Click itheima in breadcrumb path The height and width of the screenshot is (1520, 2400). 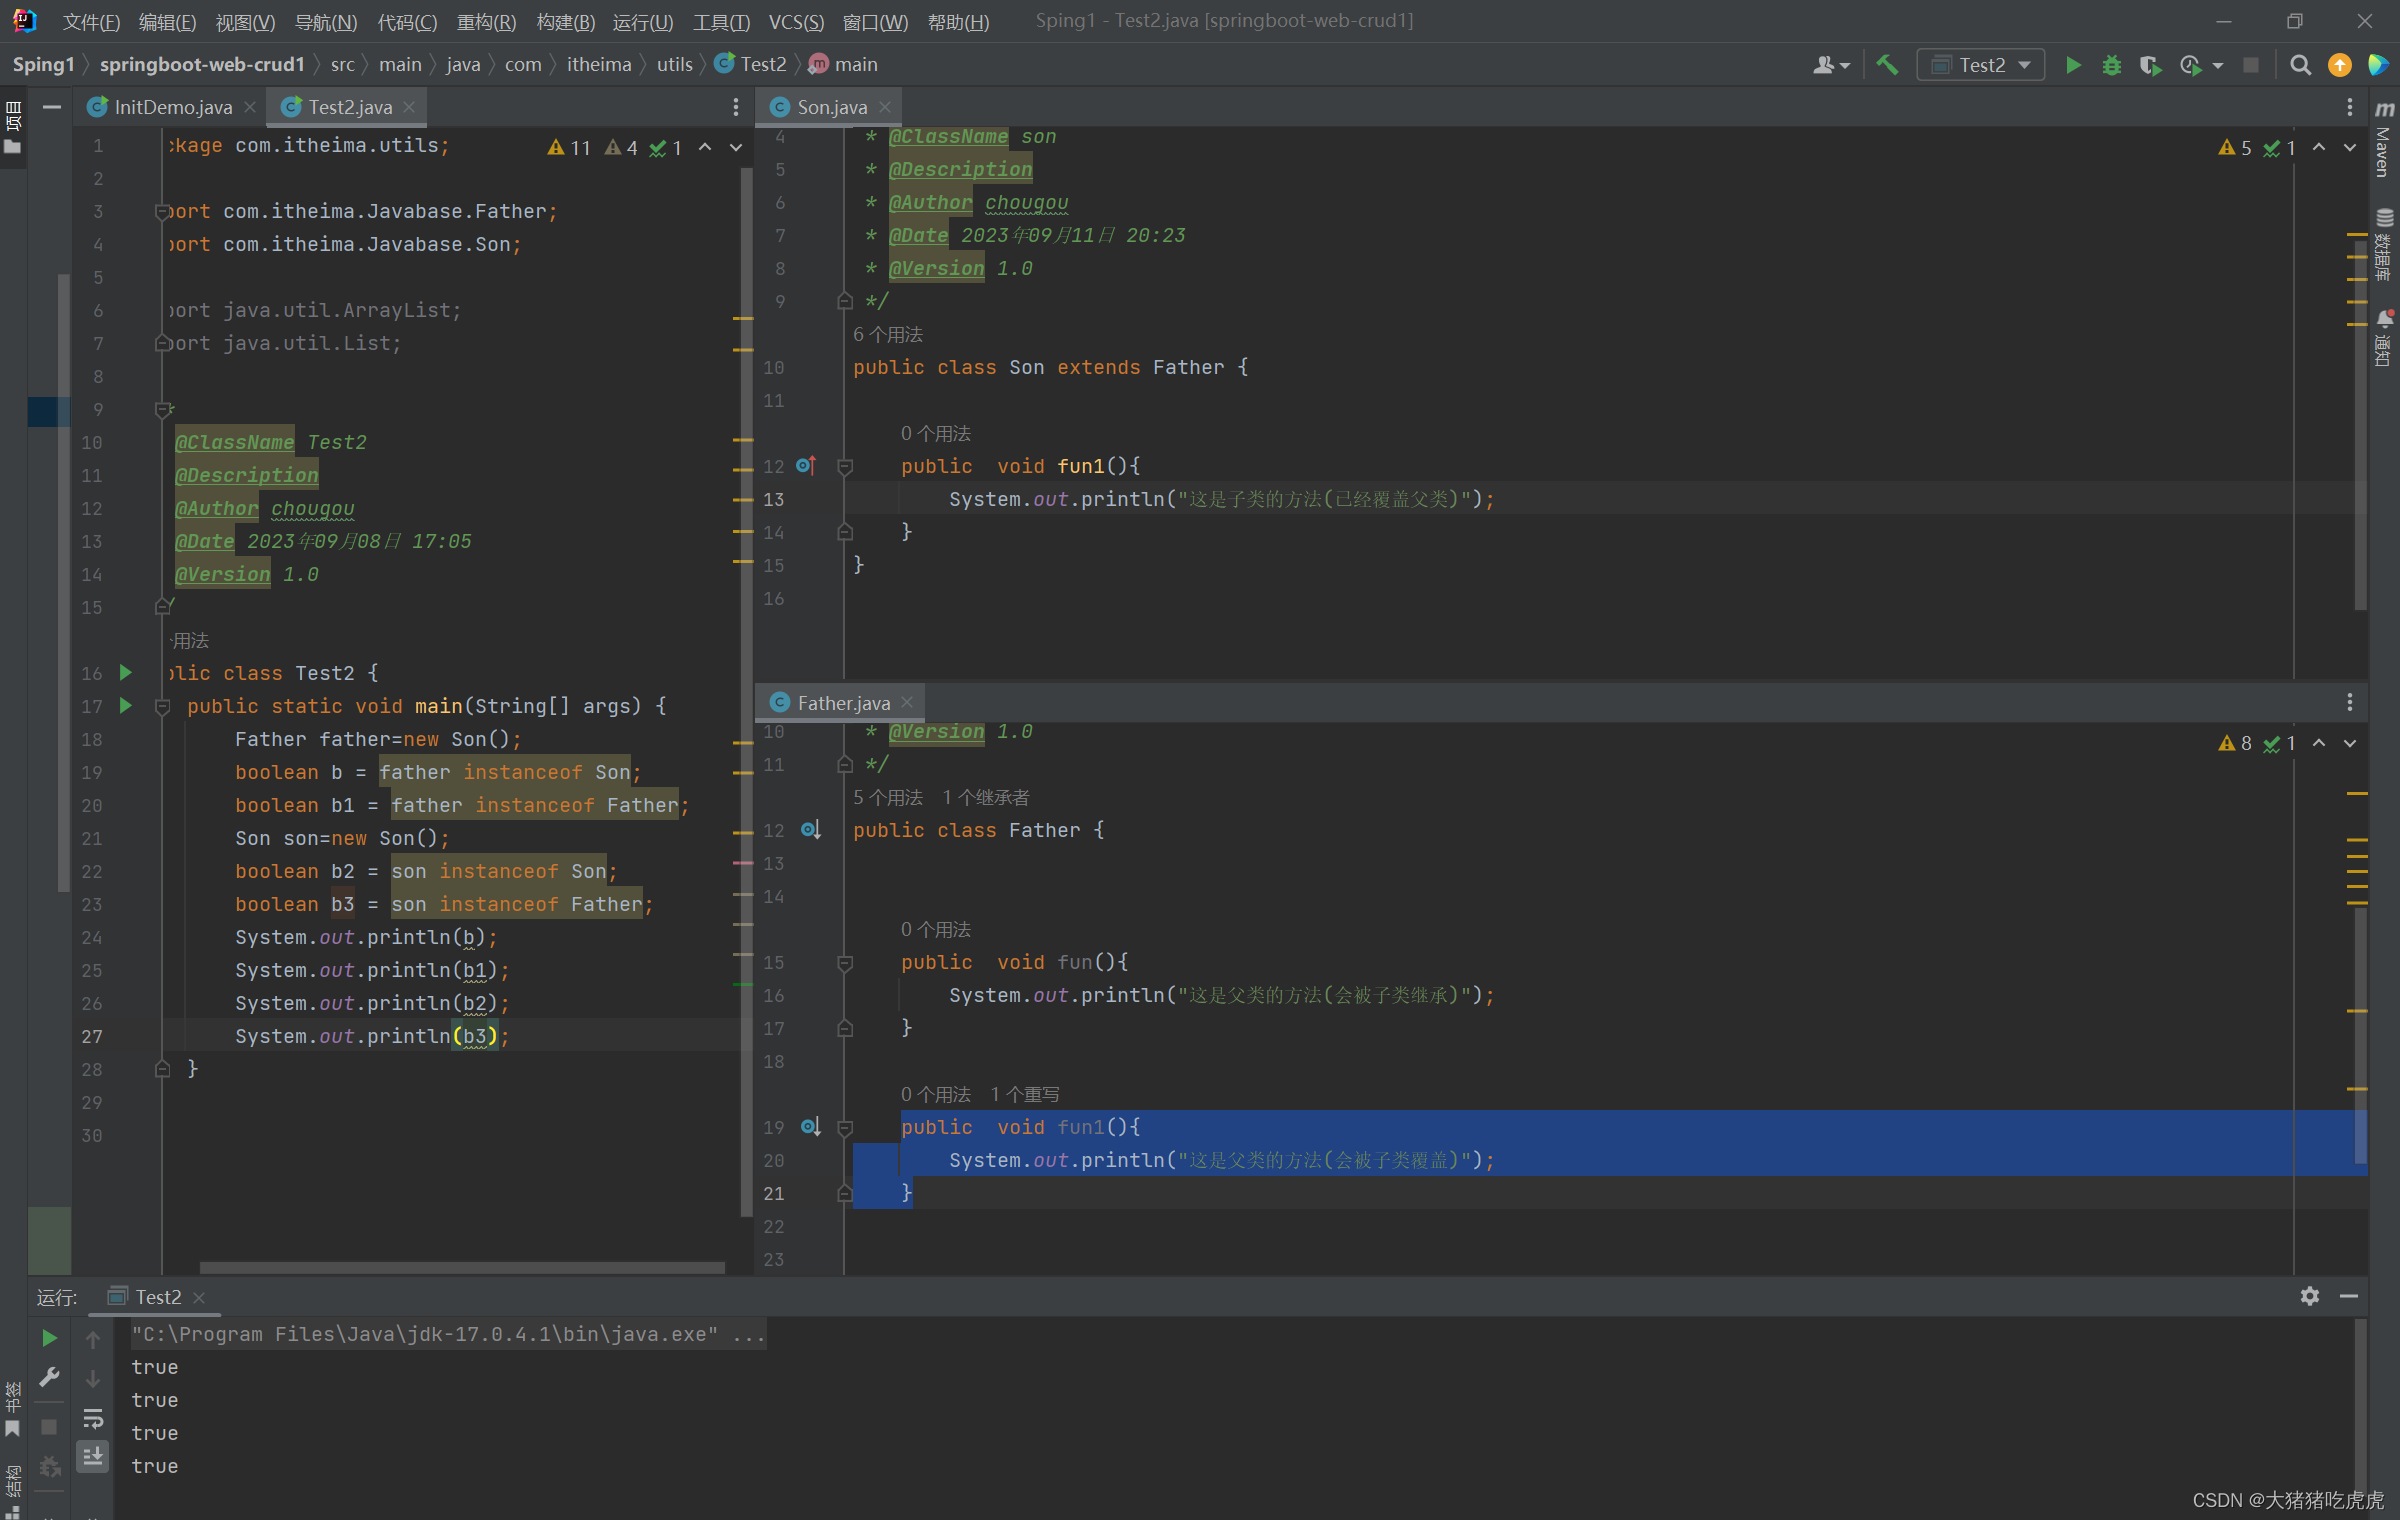click(599, 65)
